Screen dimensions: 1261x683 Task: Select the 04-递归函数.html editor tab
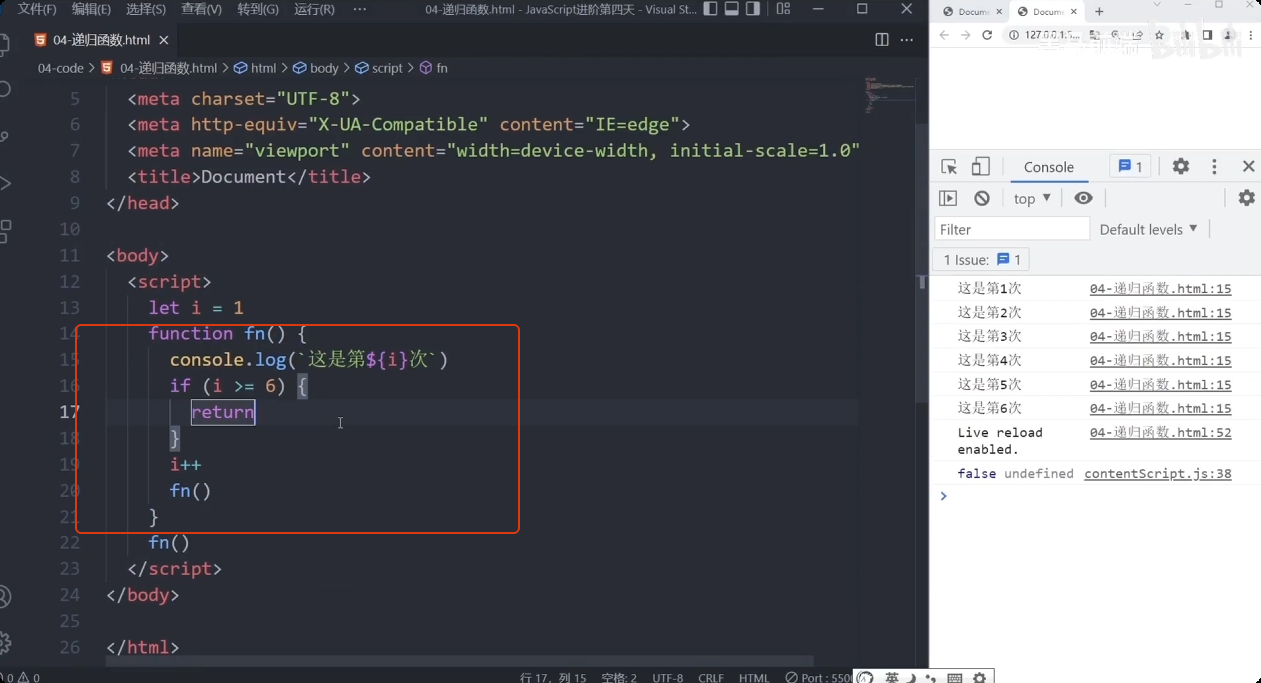pos(102,41)
